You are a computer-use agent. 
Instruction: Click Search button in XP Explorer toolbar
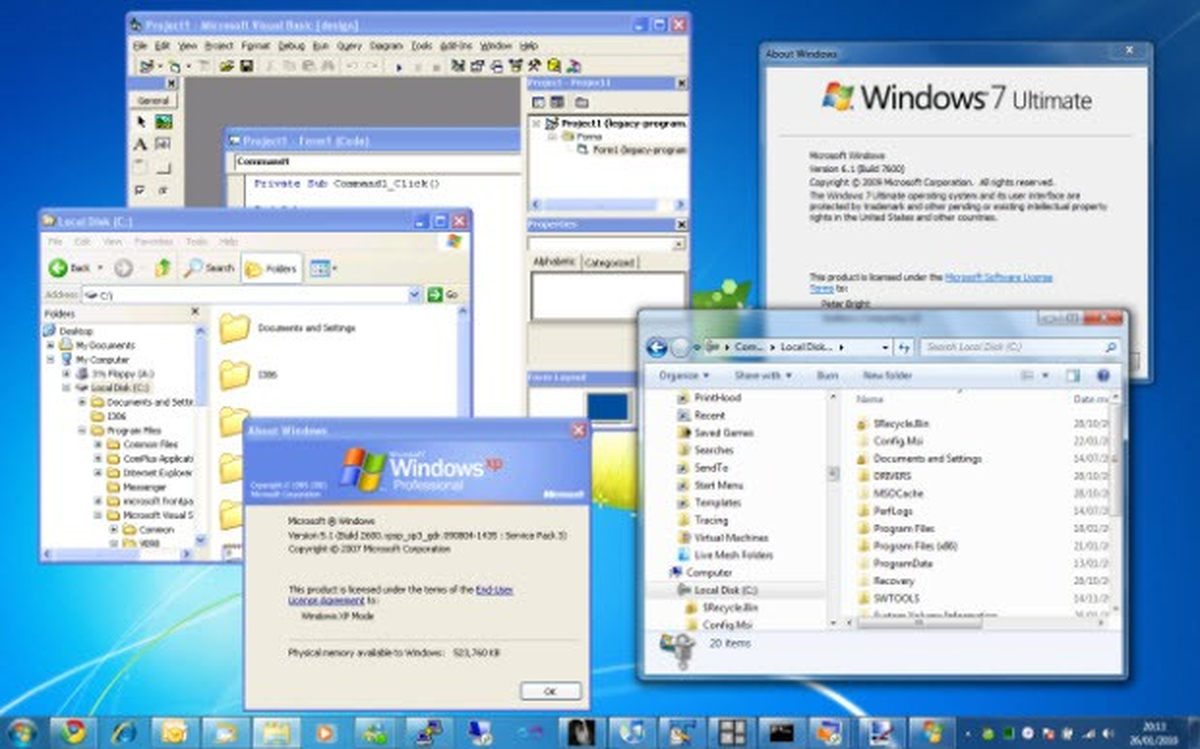click(x=209, y=268)
